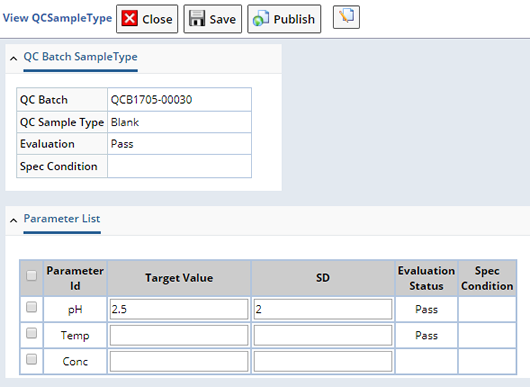Click the Conc parameter id cell
Screen dimensions: 530x387
pyautogui.click(x=75, y=361)
